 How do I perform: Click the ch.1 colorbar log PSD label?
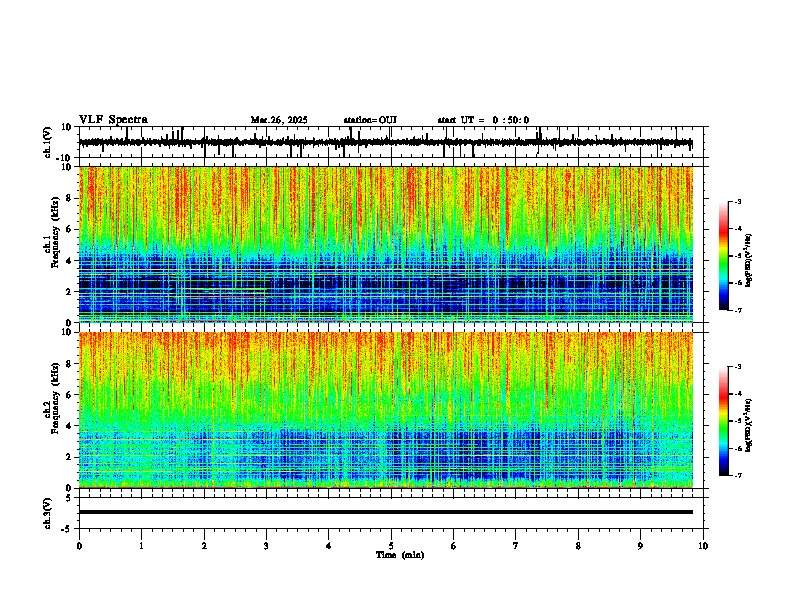(748, 261)
